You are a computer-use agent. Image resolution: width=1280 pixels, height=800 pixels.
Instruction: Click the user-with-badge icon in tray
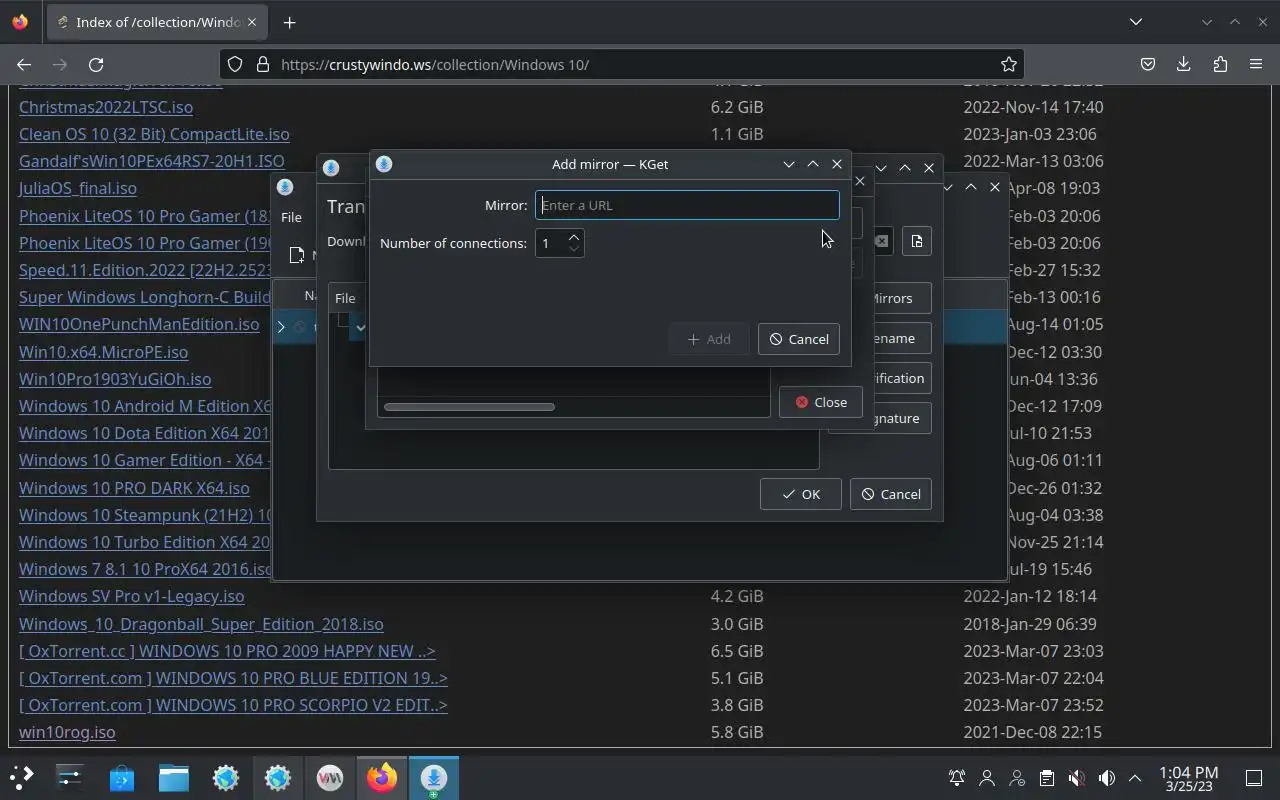1017,777
